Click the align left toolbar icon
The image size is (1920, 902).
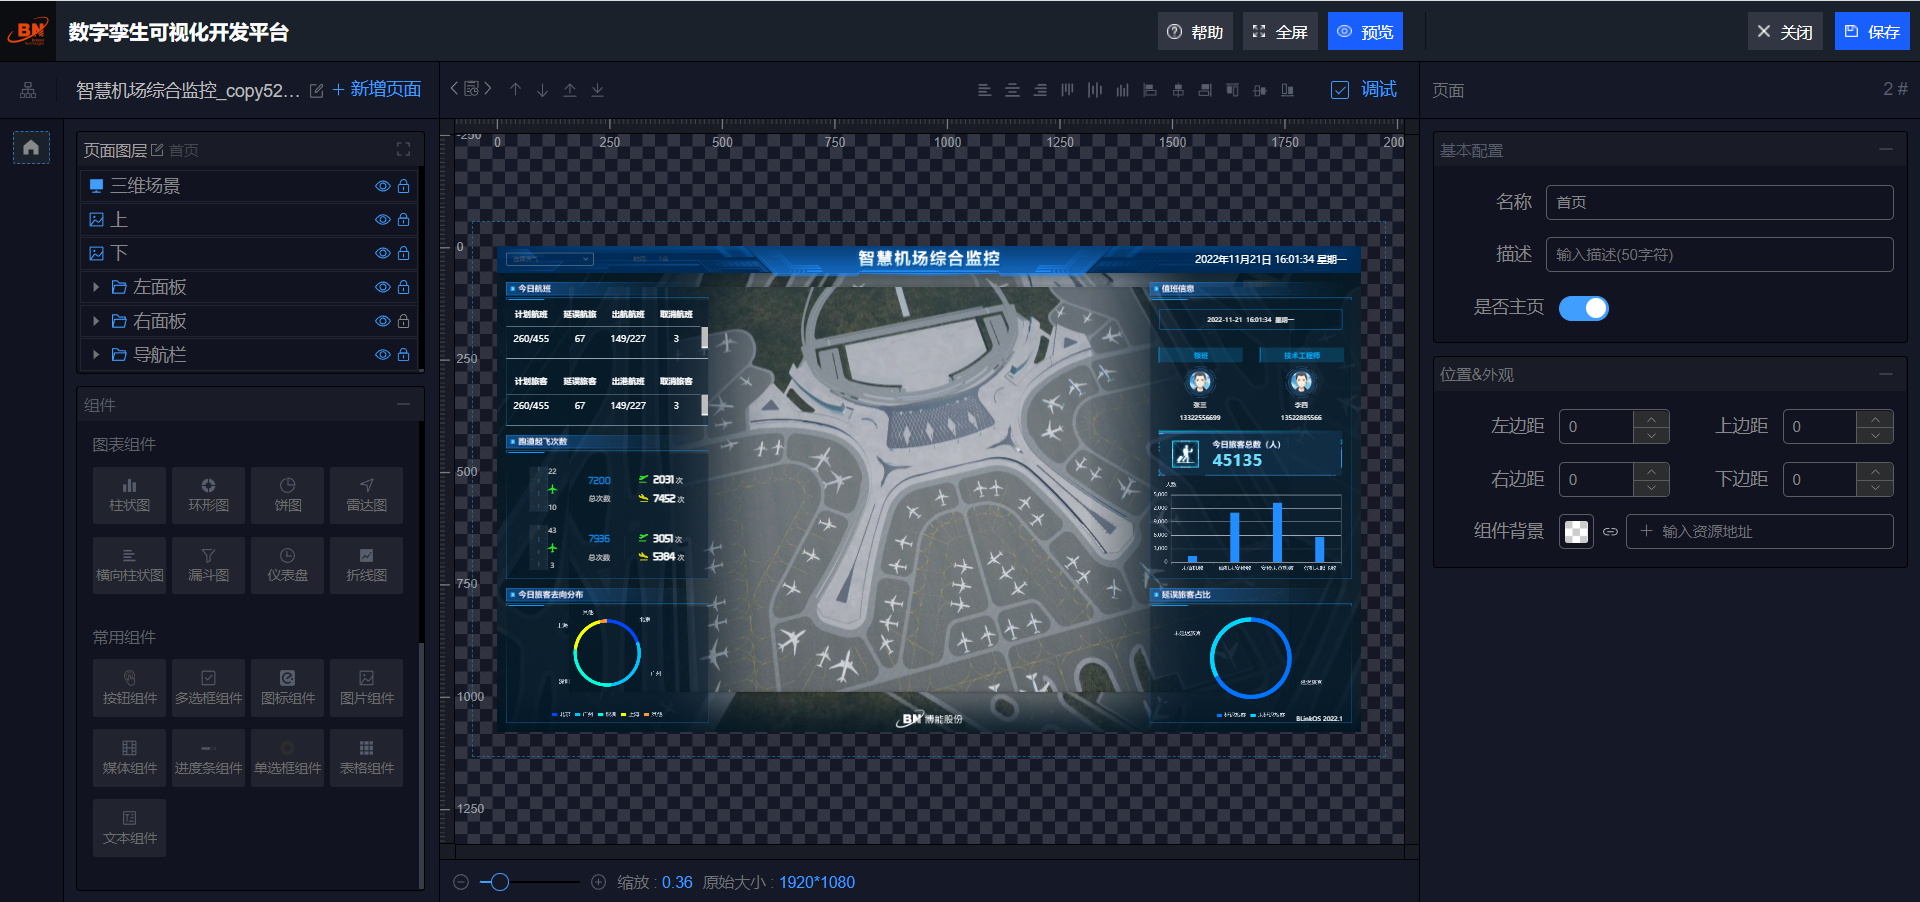point(984,90)
